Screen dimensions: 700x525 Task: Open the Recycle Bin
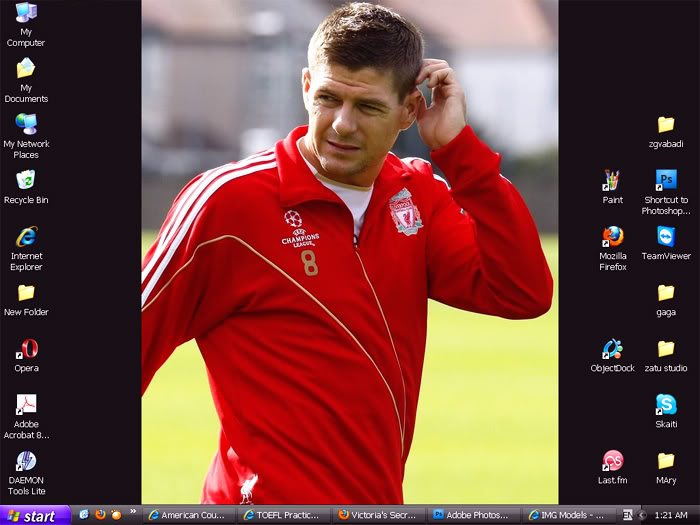pyautogui.click(x=26, y=181)
